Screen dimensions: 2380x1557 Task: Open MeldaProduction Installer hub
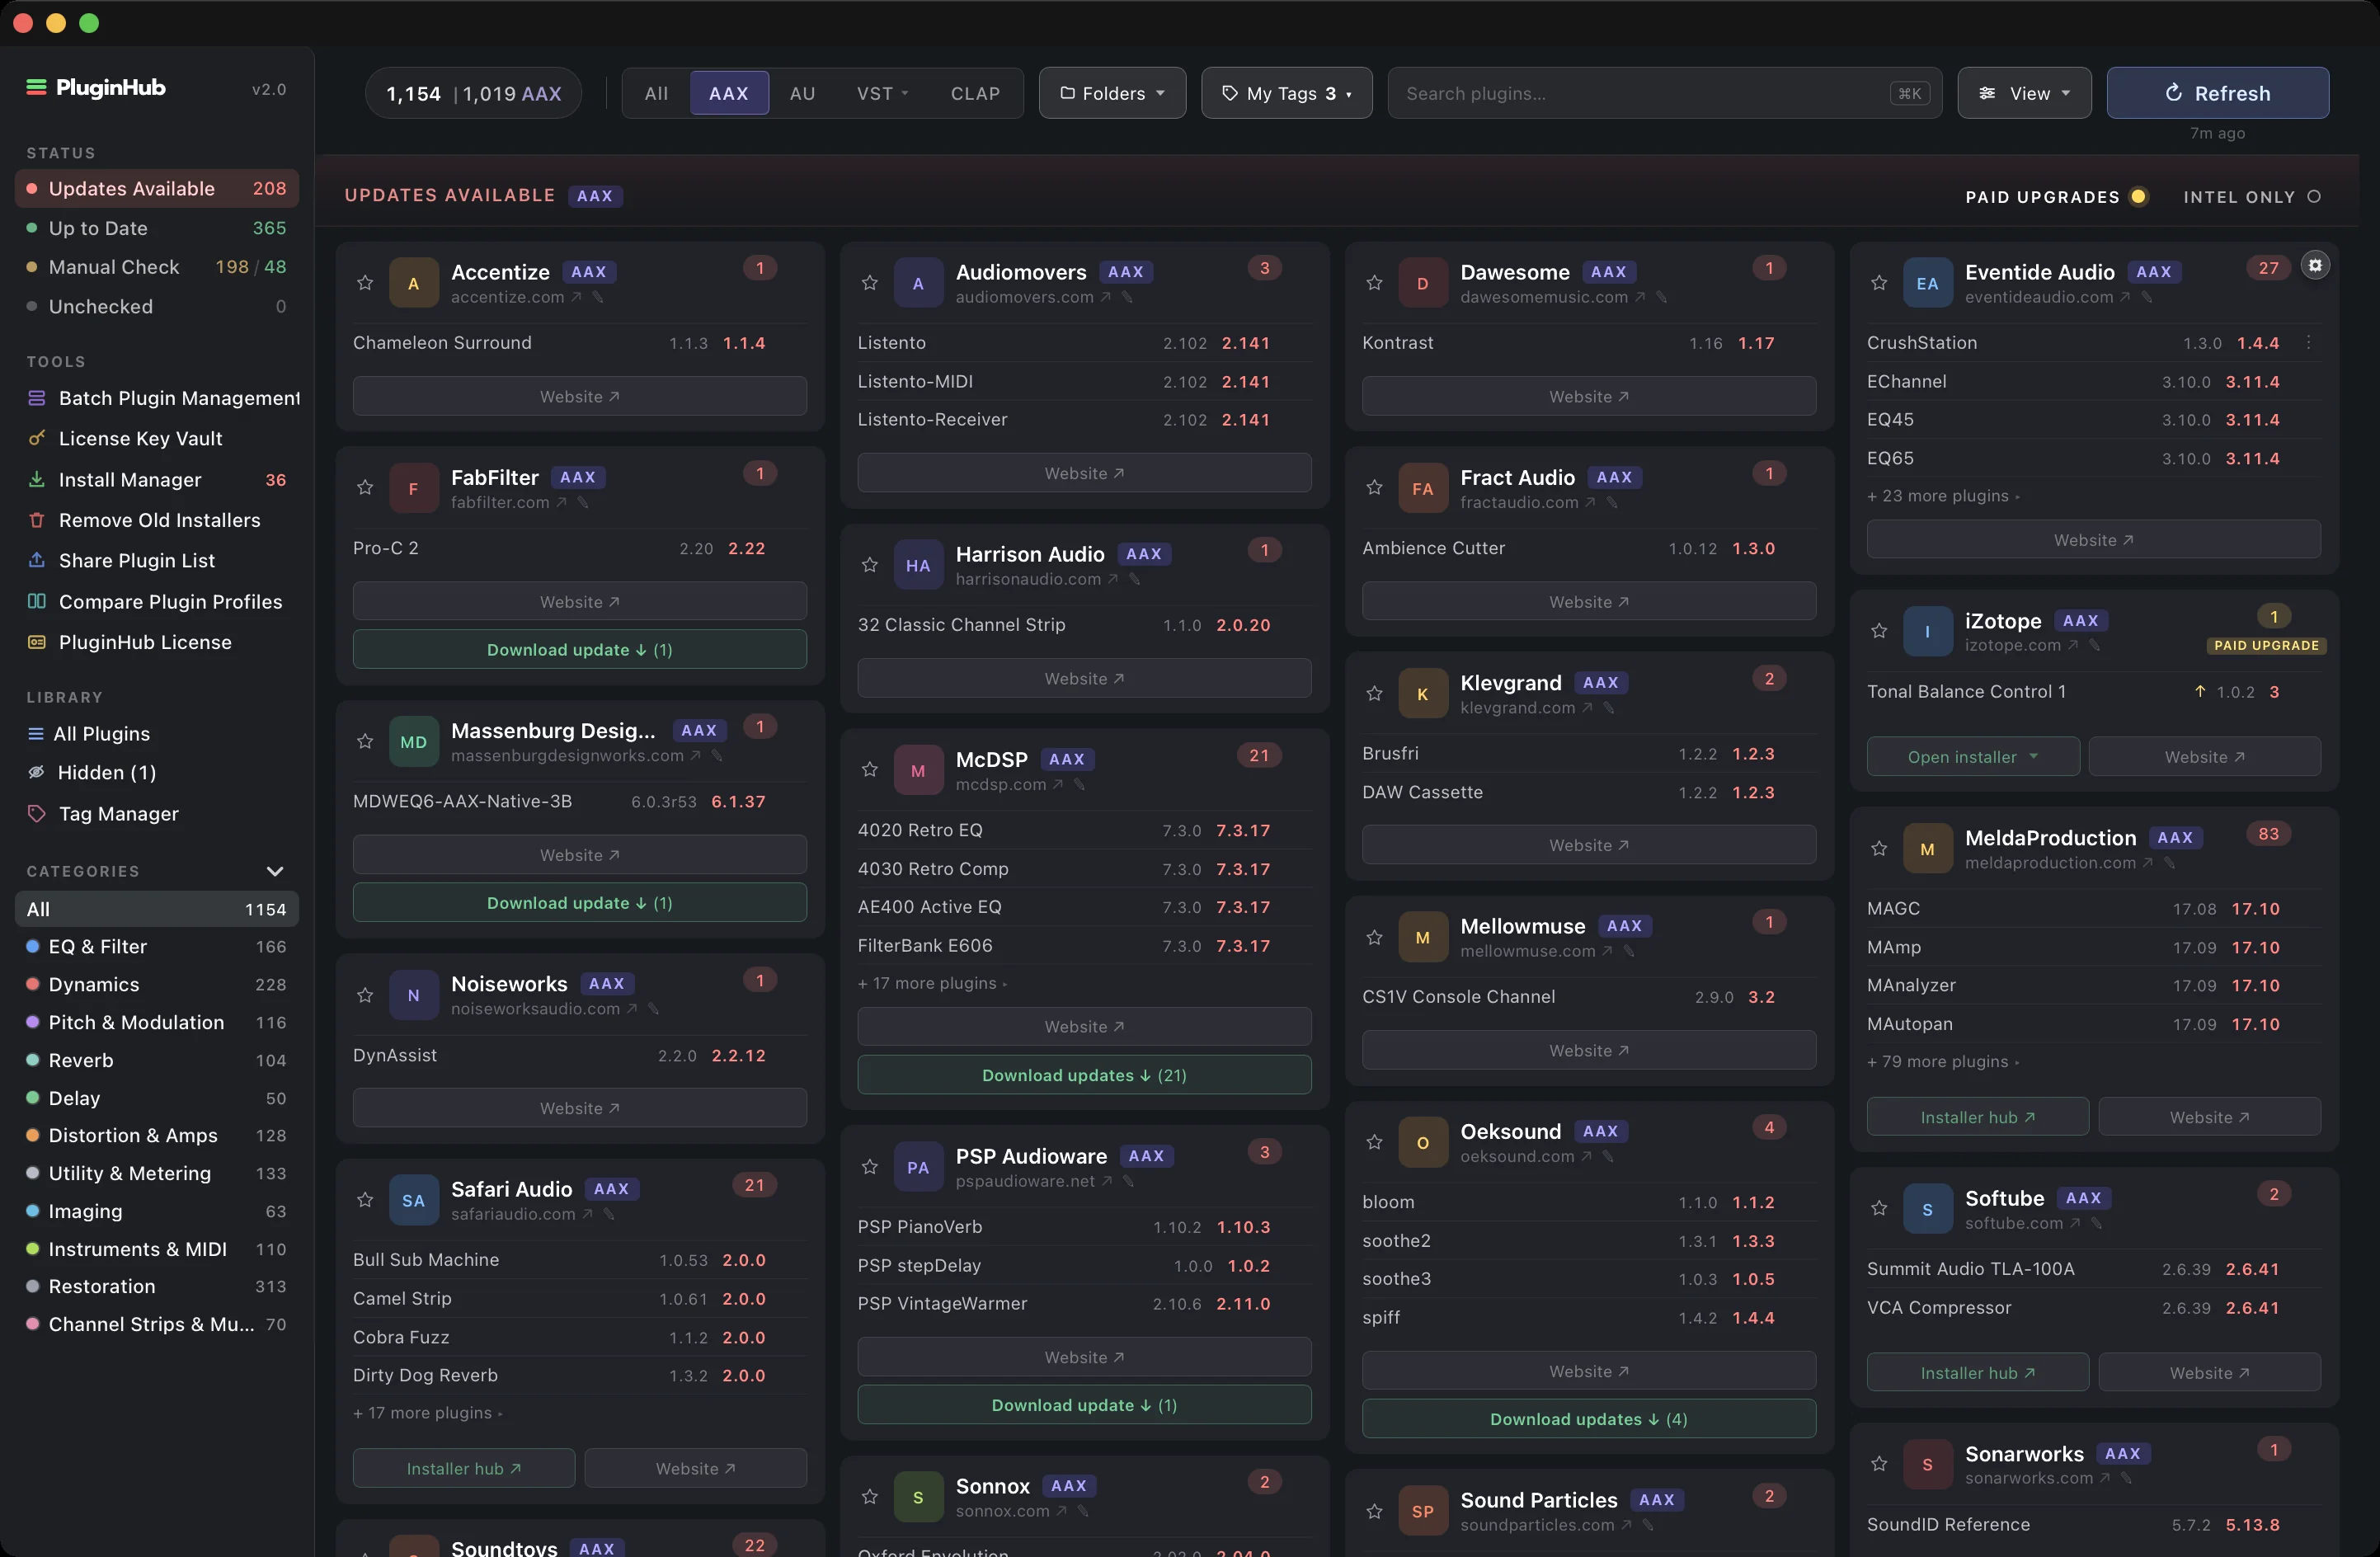pos(1977,1117)
